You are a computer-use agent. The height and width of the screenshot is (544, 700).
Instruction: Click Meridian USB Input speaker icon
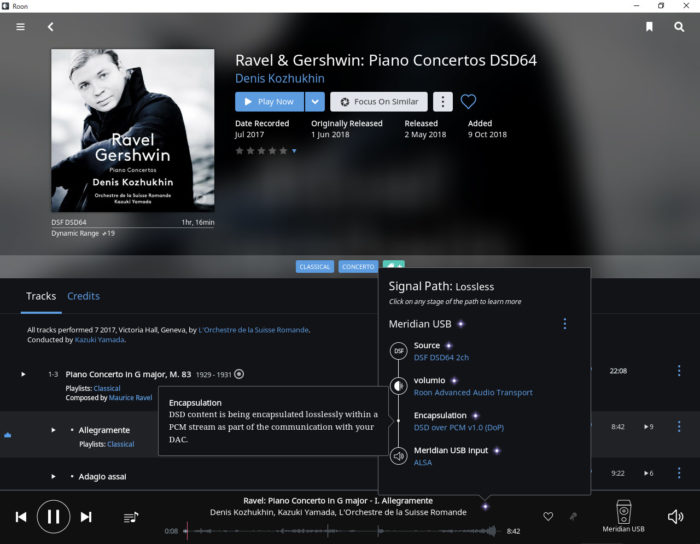399,456
